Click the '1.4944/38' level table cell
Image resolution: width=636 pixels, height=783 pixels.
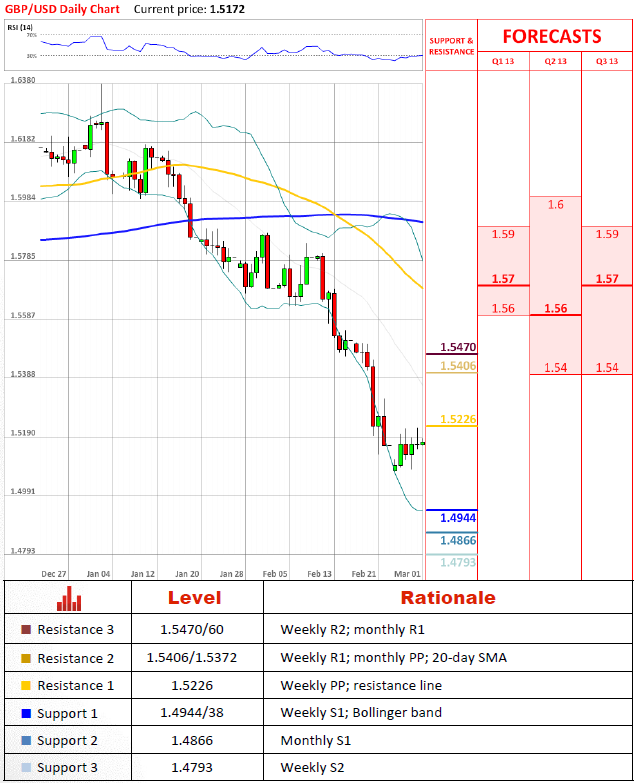pos(192,712)
